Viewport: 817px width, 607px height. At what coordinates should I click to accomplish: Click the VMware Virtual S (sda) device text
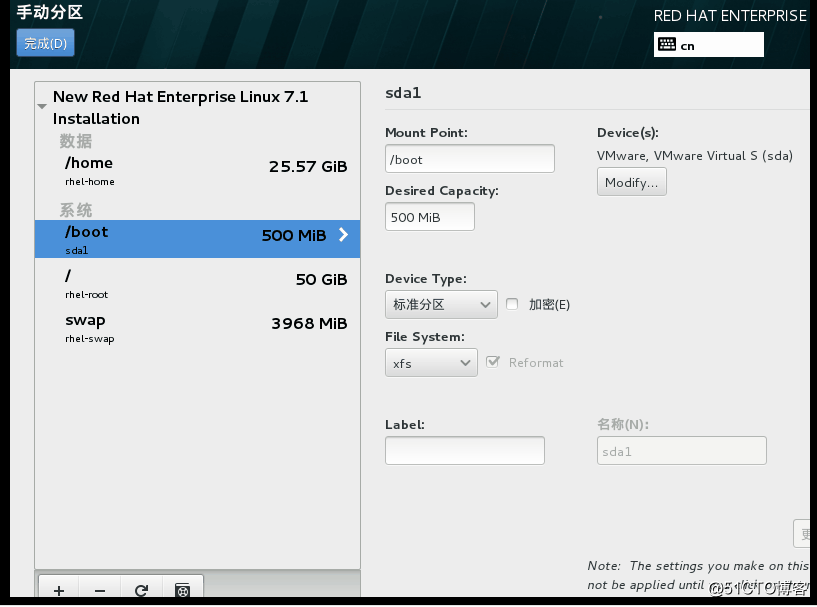[x=695, y=156]
